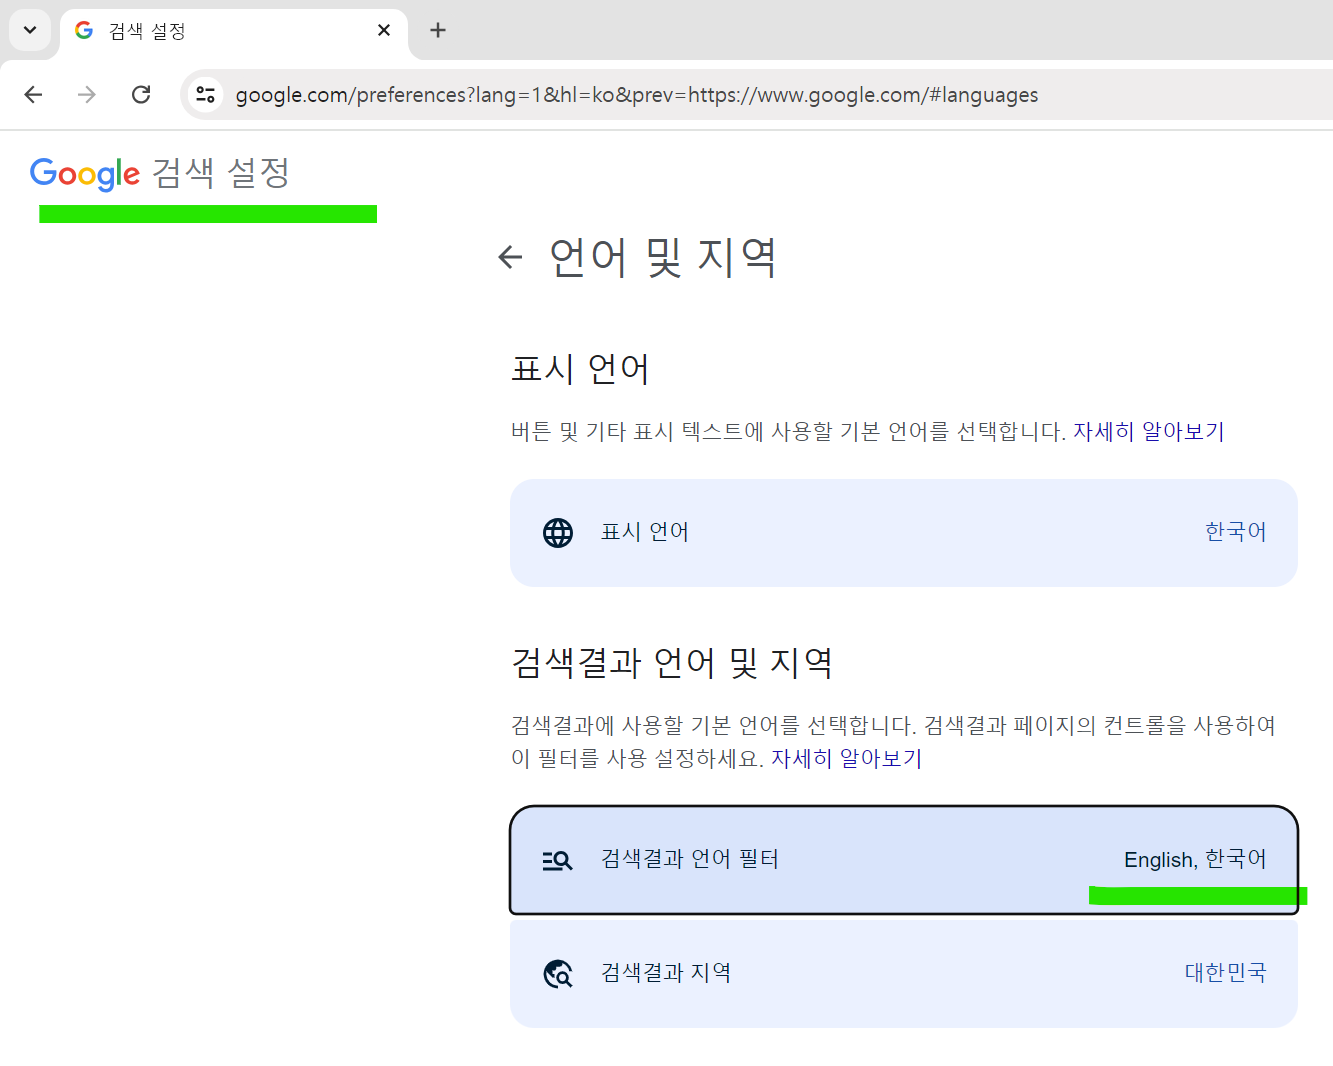Open the 검색결과 지역 selector showing 대한민국
The height and width of the screenshot is (1066, 1333).
coord(903,972)
